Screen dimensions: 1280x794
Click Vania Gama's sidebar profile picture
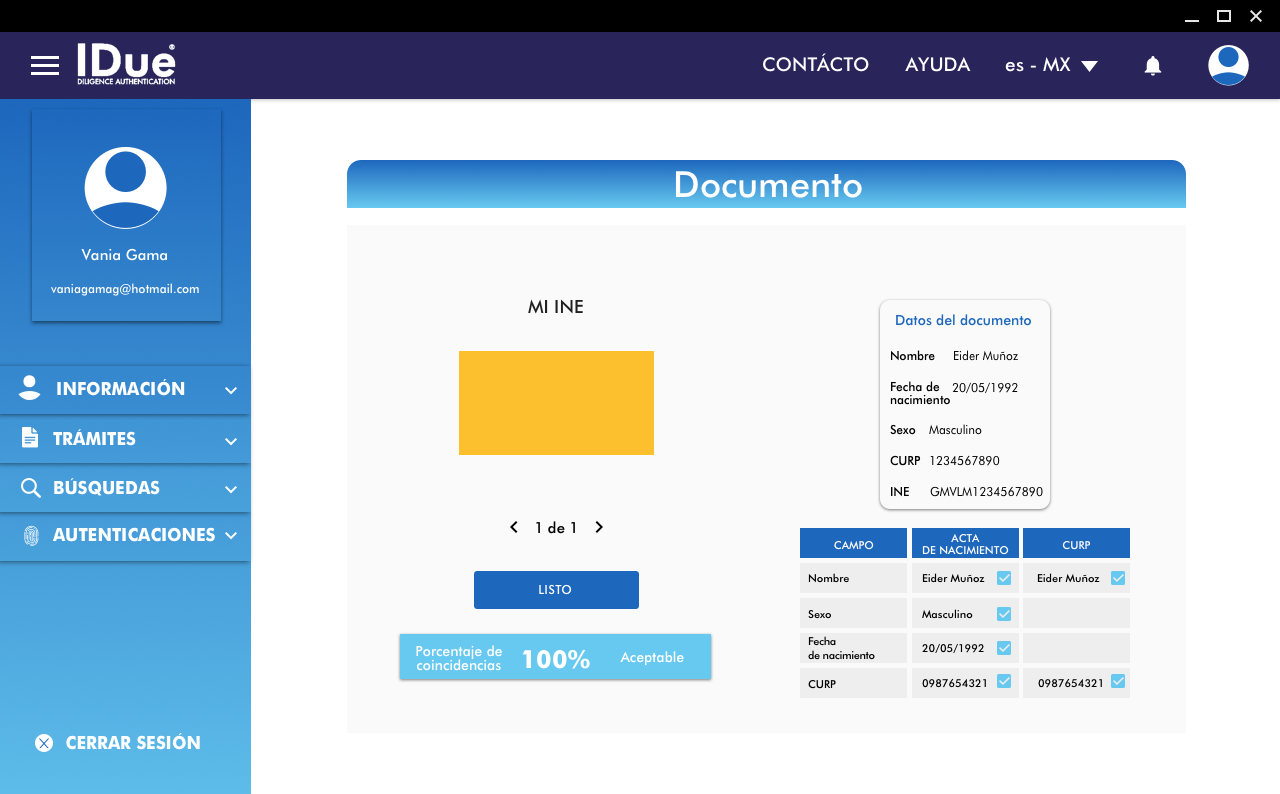[x=125, y=188]
